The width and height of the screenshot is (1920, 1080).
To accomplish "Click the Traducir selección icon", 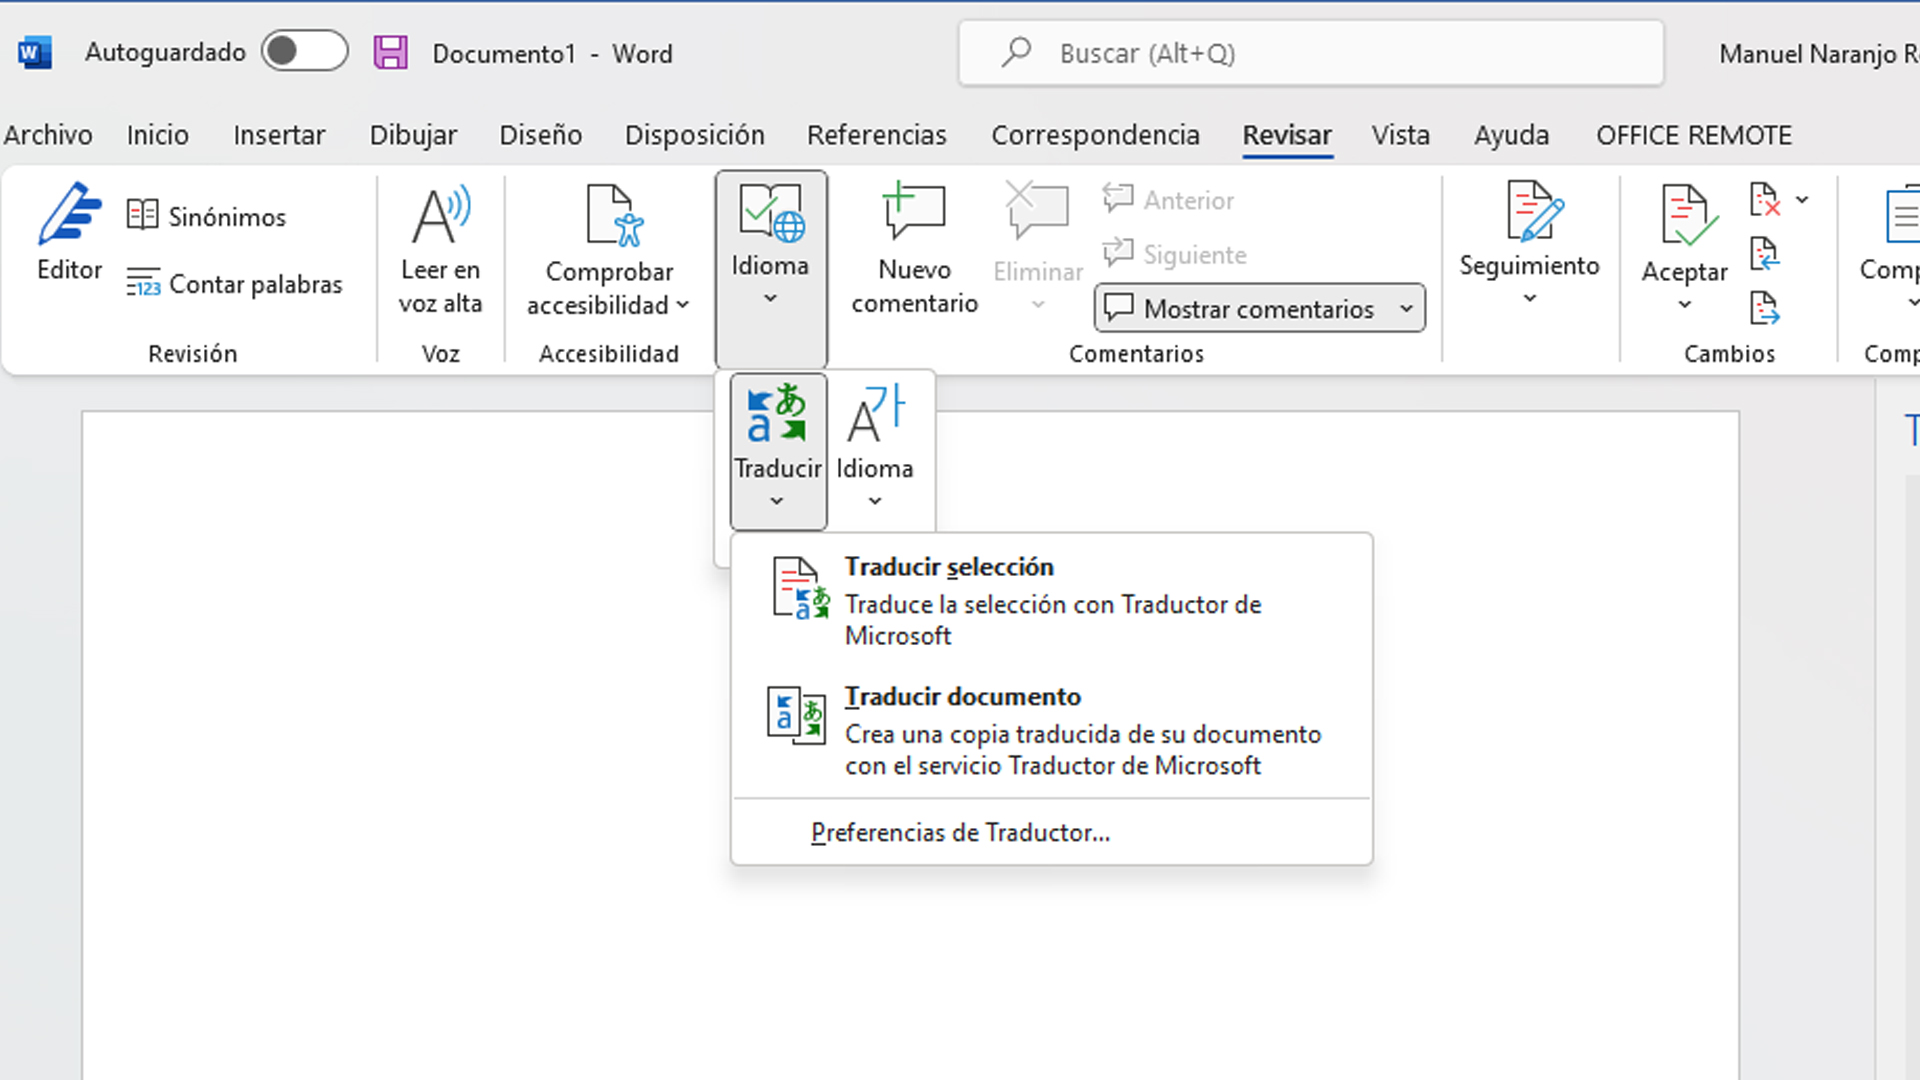I will (799, 588).
